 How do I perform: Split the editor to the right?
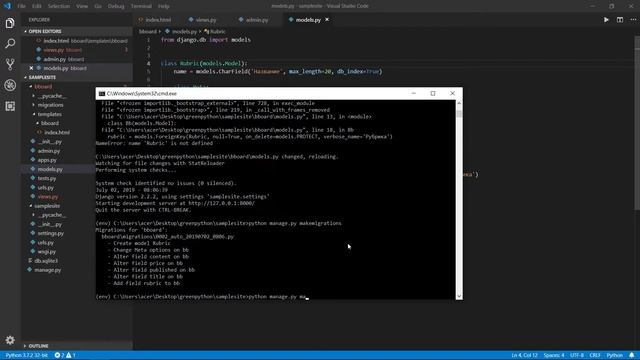(620, 20)
